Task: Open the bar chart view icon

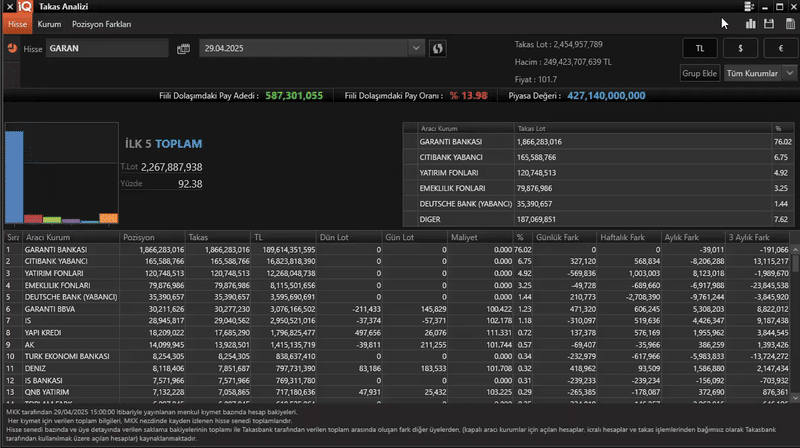Action: click(x=751, y=23)
